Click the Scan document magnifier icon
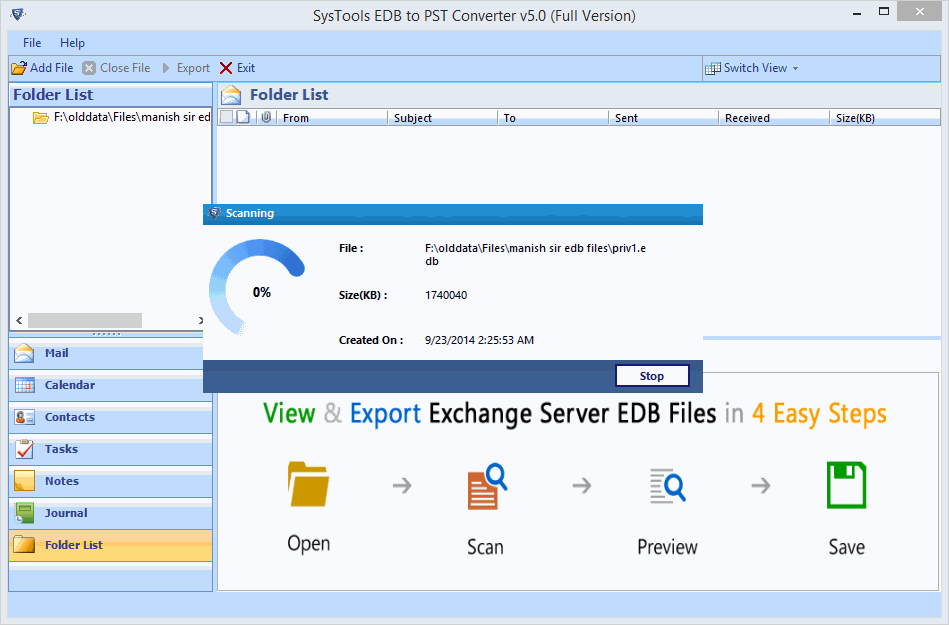Image resolution: width=949 pixels, height=625 pixels. [487, 486]
